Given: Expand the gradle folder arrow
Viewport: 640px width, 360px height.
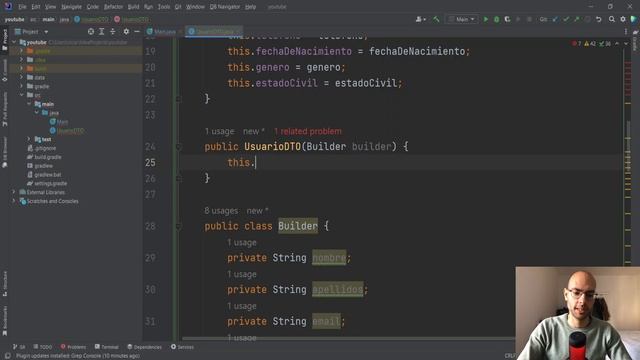Looking at the screenshot, I should pyautogui.click(x=22, y=86).
